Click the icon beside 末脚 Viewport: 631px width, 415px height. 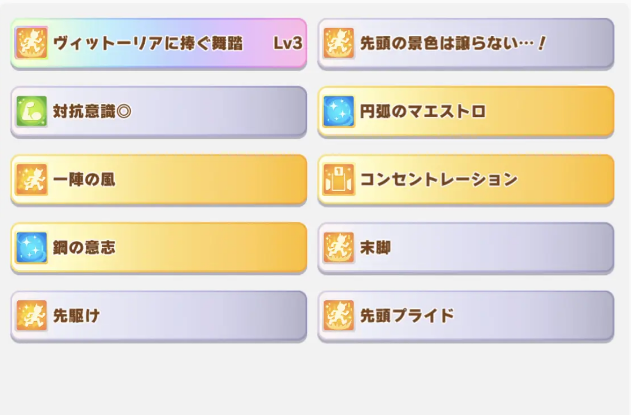[339, 247]
